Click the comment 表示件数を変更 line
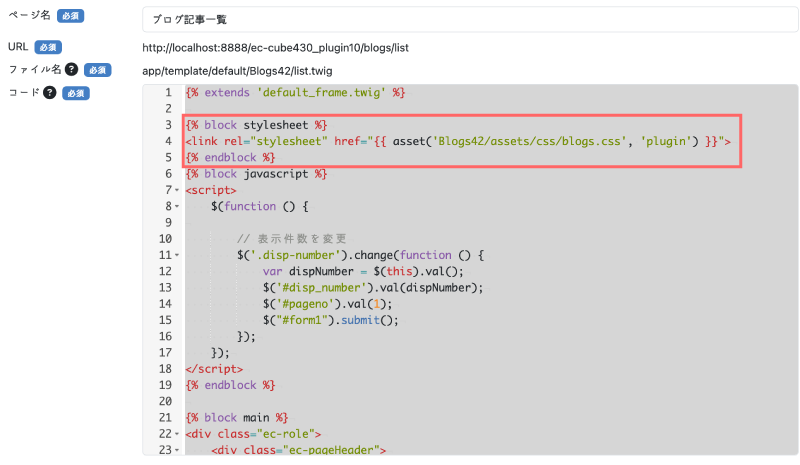The image size is (800, 465). (292, 239)
